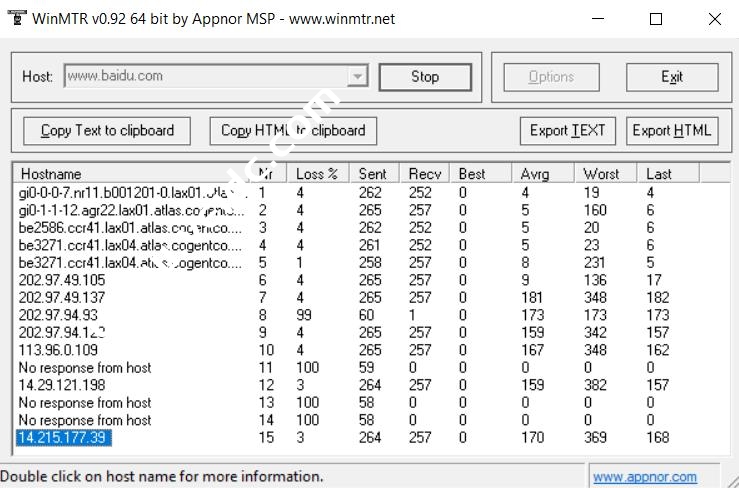Copy HTML to clipboard

coord(293,130)
